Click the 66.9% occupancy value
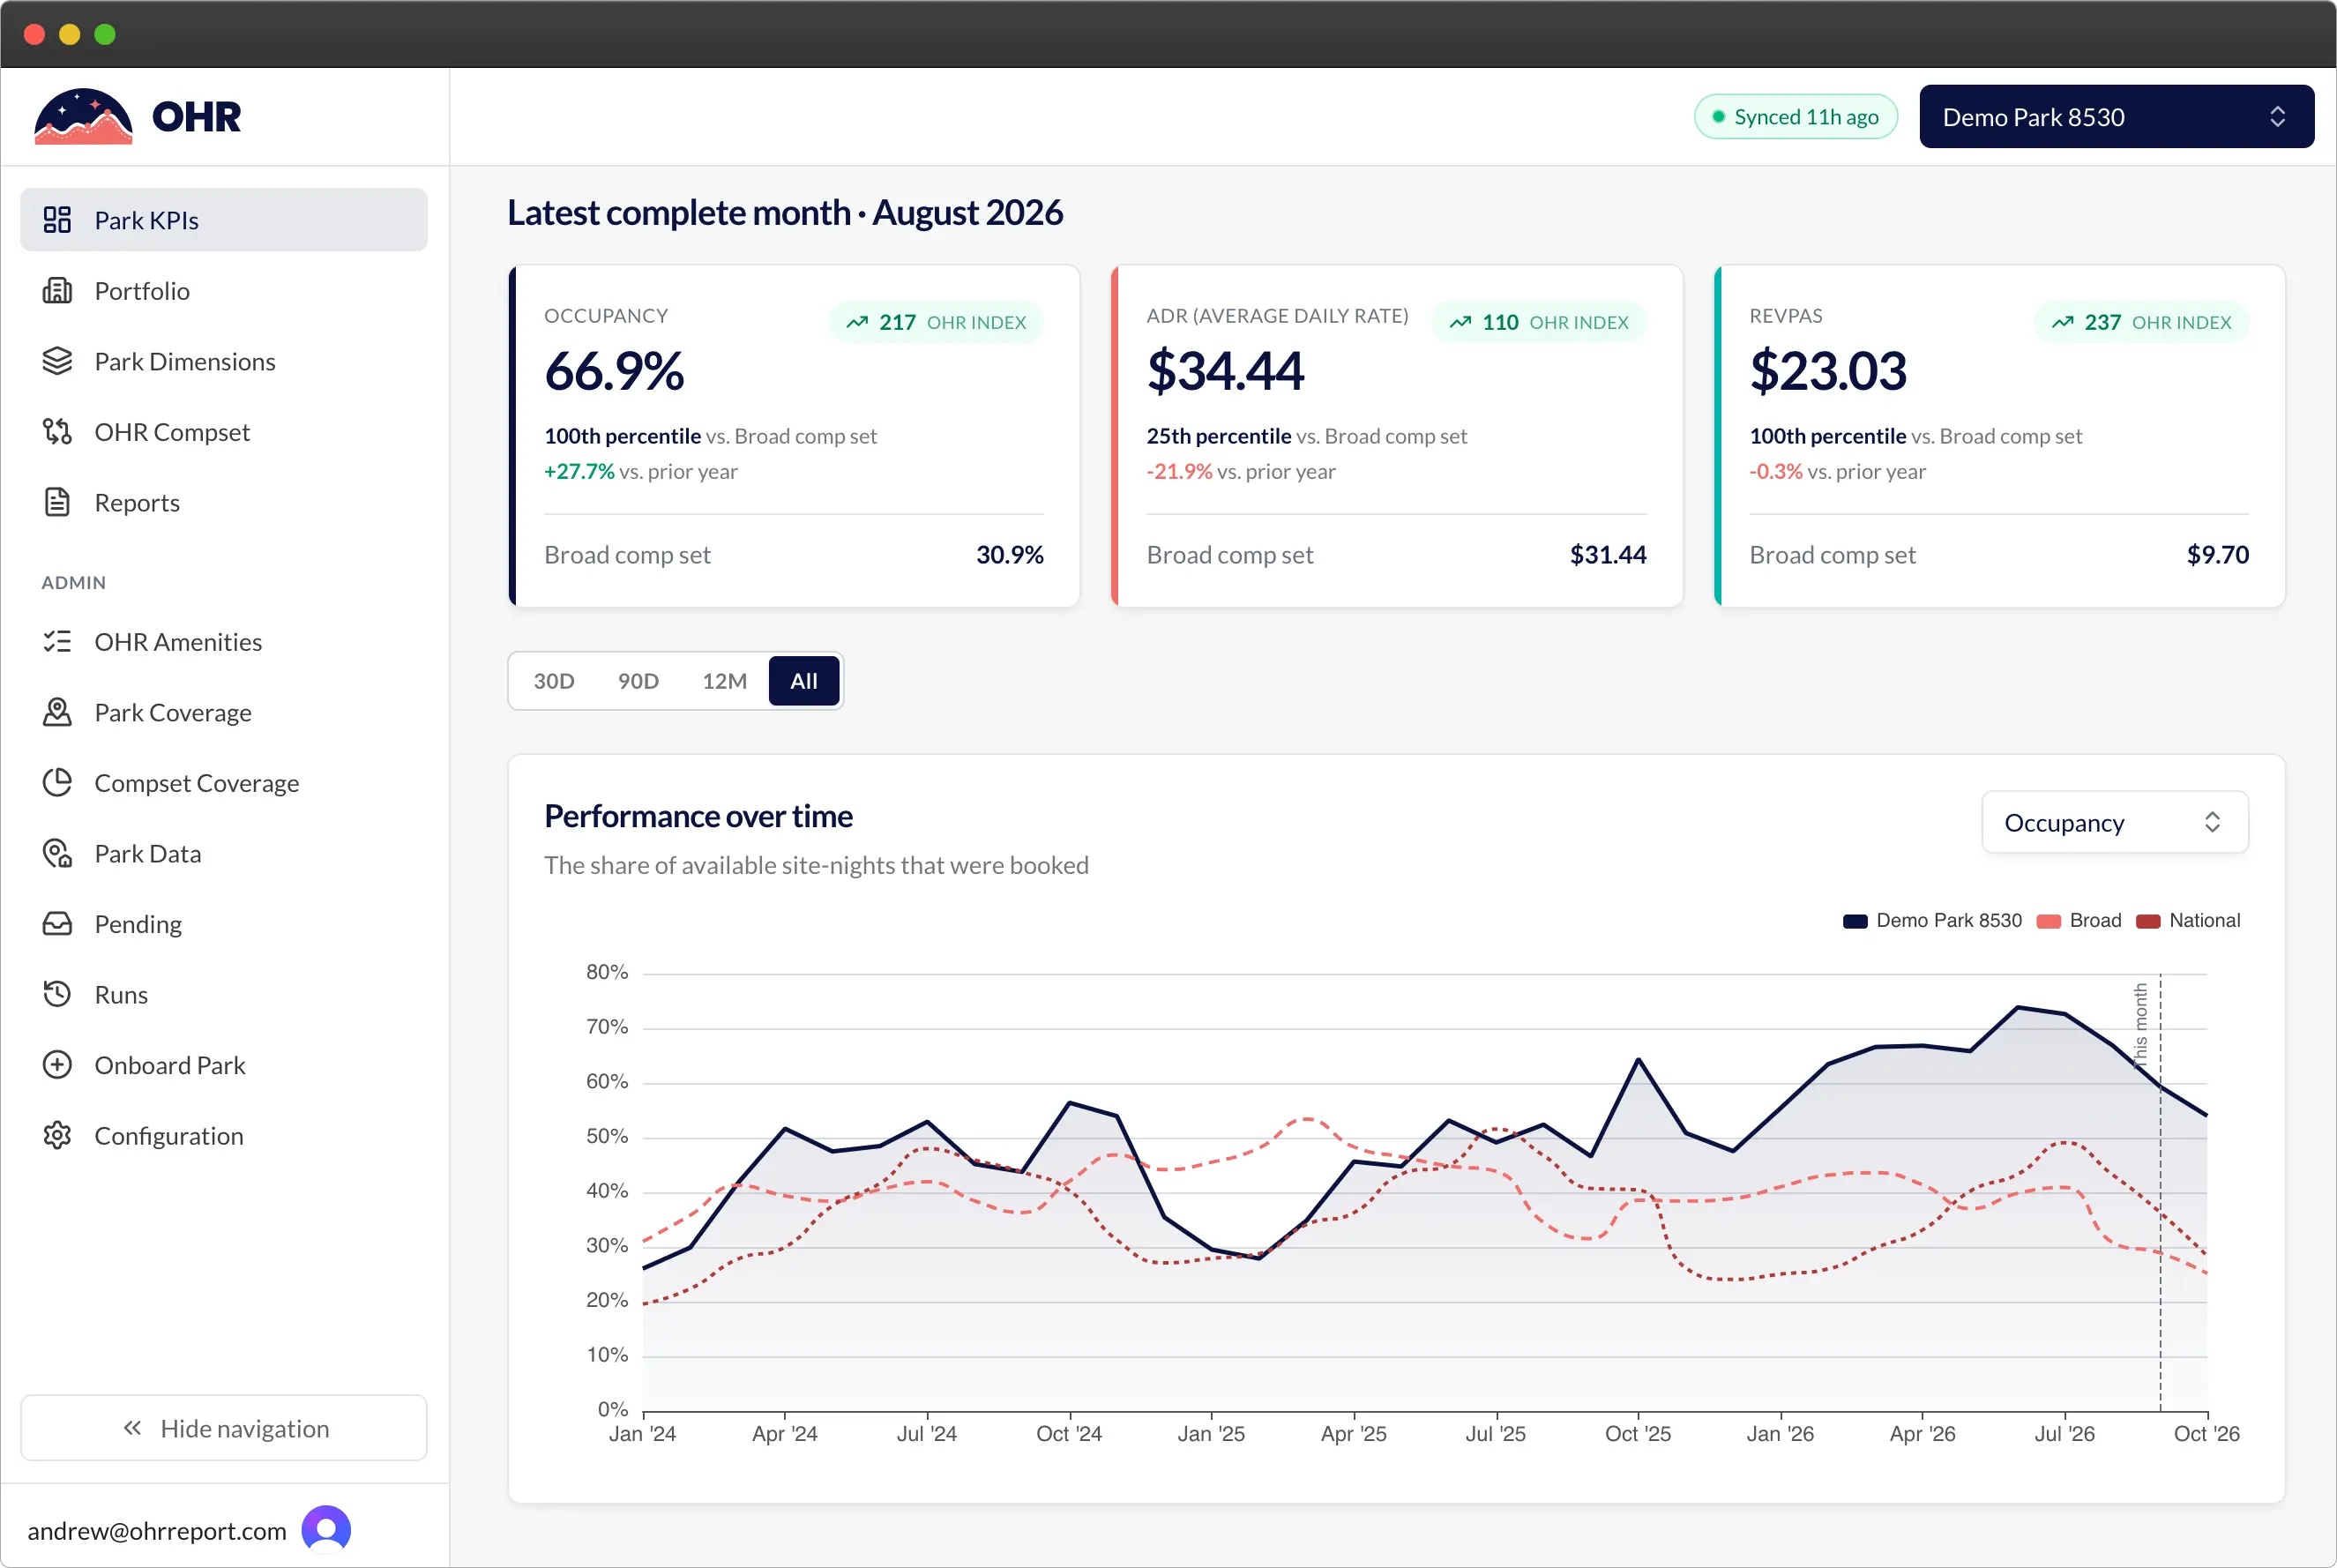 click(614, 371)
